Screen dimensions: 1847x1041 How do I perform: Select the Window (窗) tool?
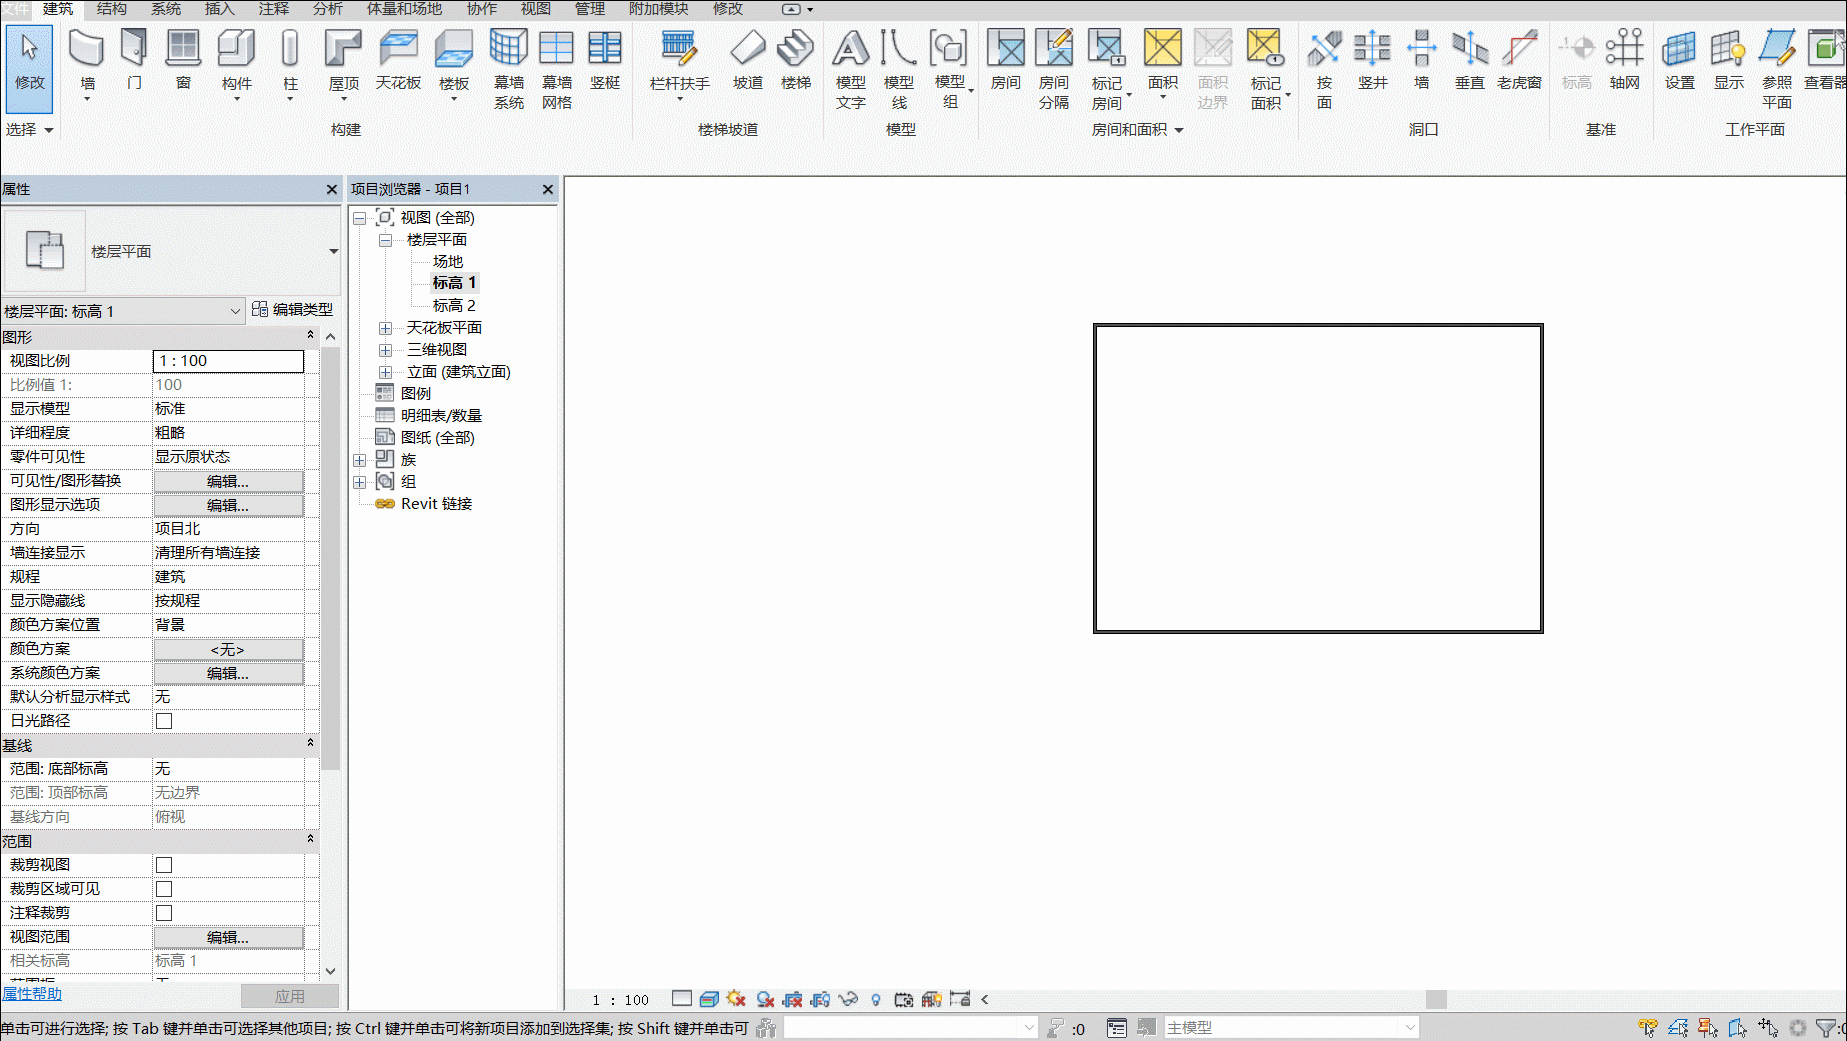coord(183,60)
